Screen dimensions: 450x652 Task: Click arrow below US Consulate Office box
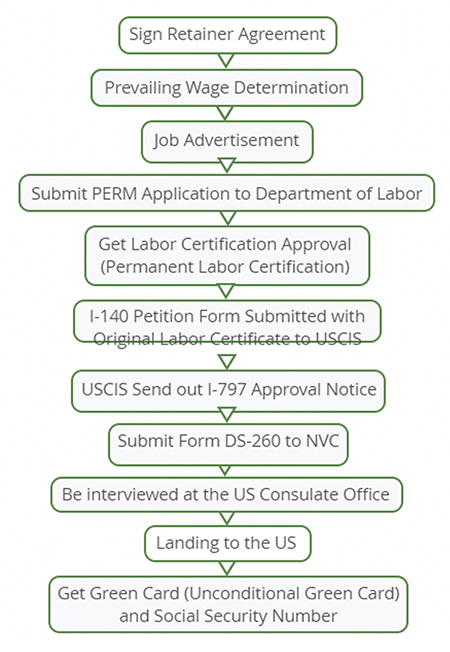tap(227, 519)
